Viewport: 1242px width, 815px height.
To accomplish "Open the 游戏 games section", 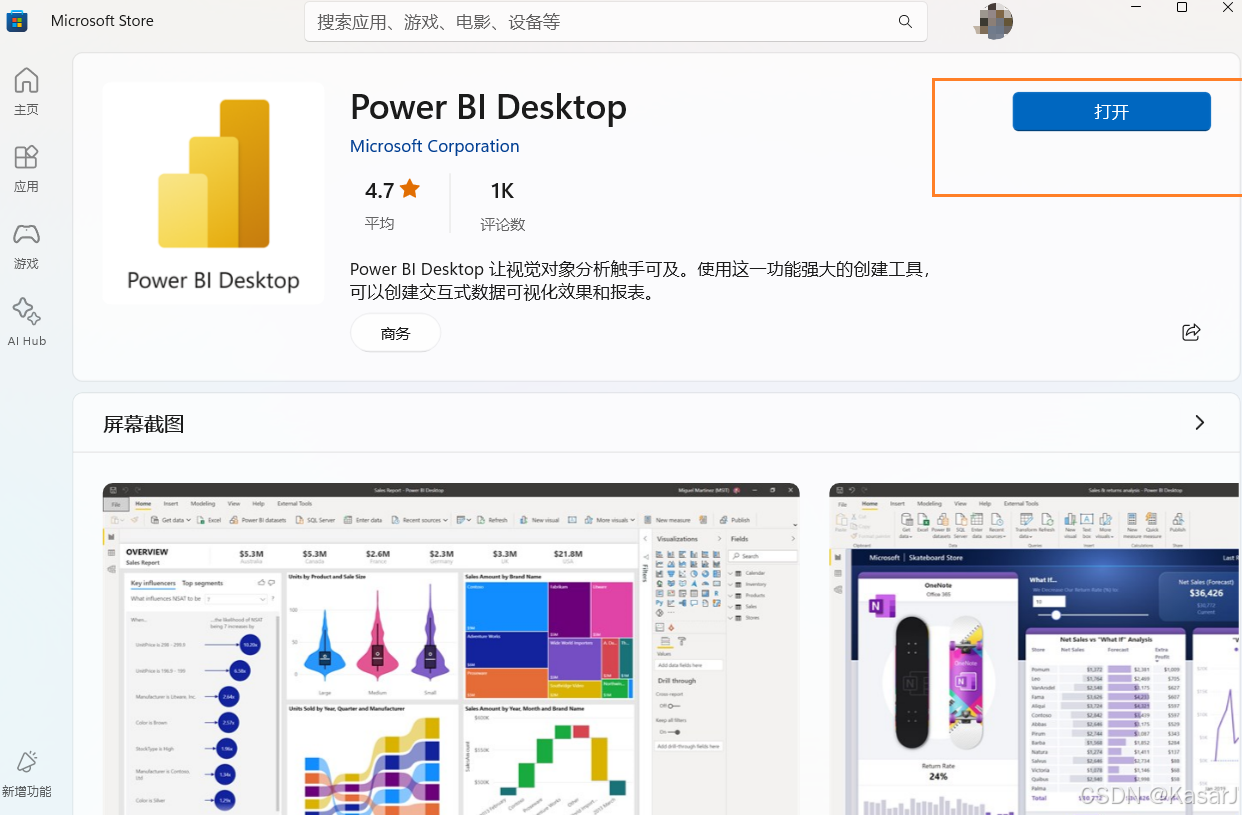I will [x=26, y=246].
